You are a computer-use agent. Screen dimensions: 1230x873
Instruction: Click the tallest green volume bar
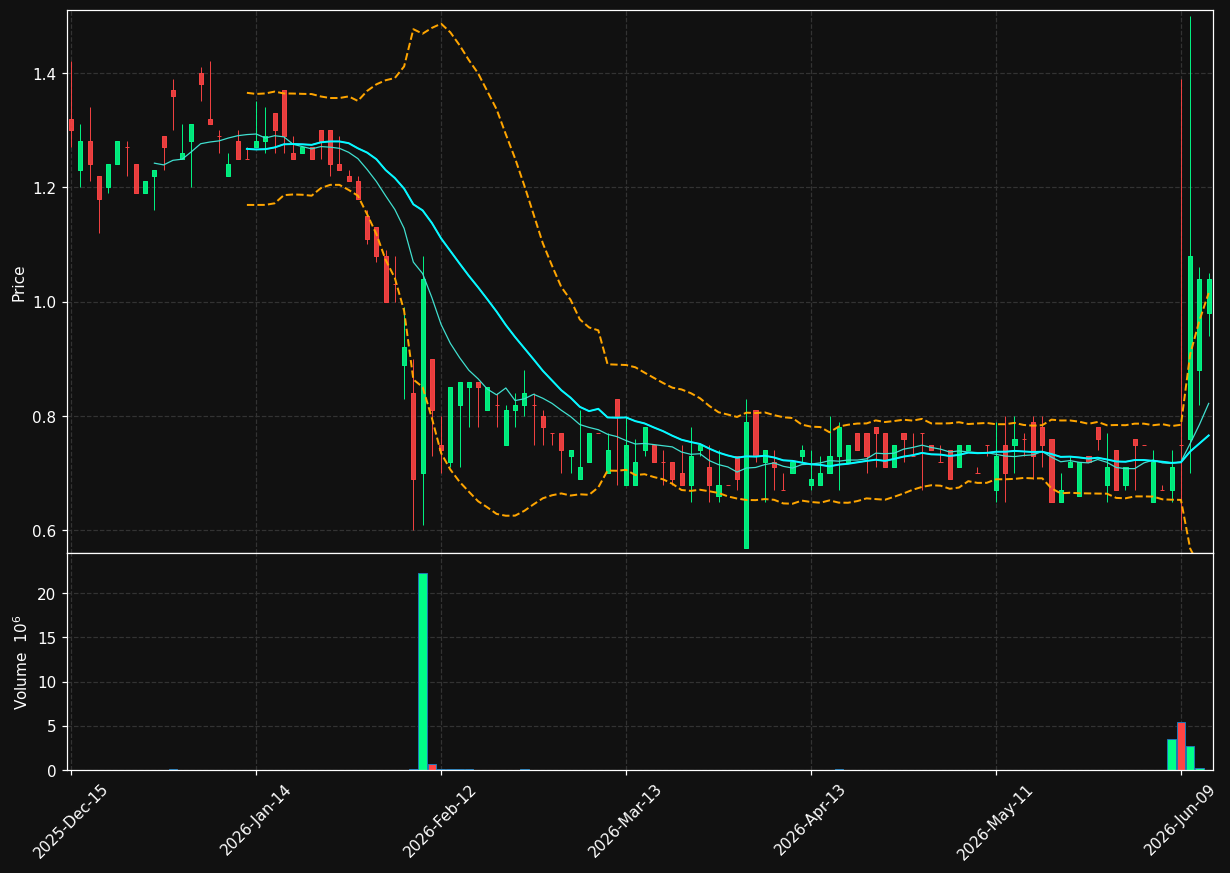click(x=423, y=672)
